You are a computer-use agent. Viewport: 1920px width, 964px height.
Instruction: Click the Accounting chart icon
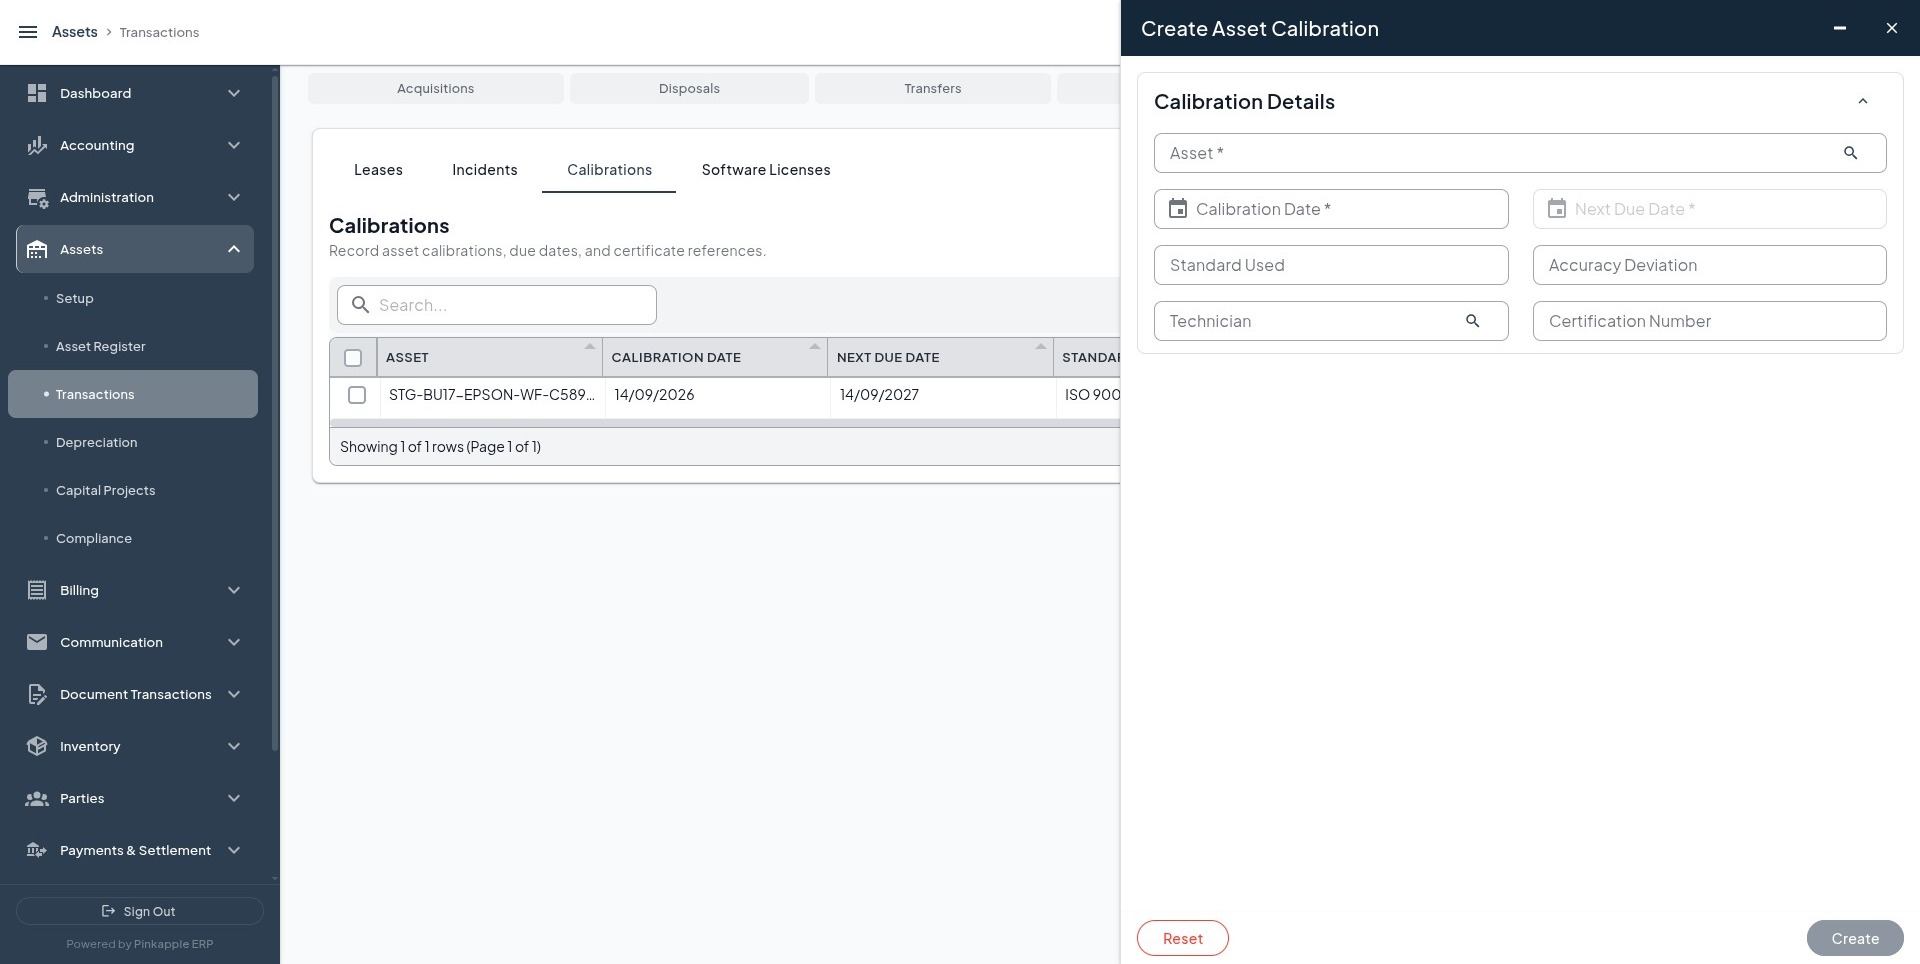(x=37, y=145)
